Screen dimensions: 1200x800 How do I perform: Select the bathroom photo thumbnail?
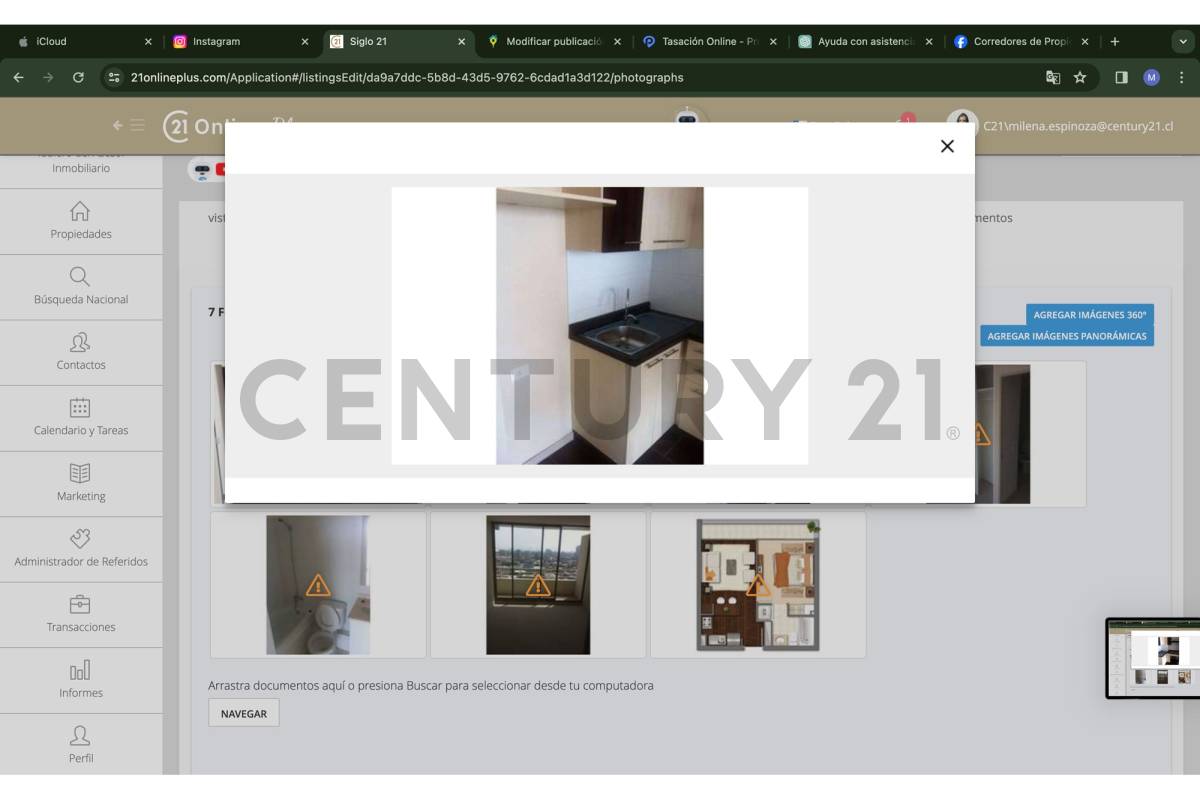pos(318,585)
